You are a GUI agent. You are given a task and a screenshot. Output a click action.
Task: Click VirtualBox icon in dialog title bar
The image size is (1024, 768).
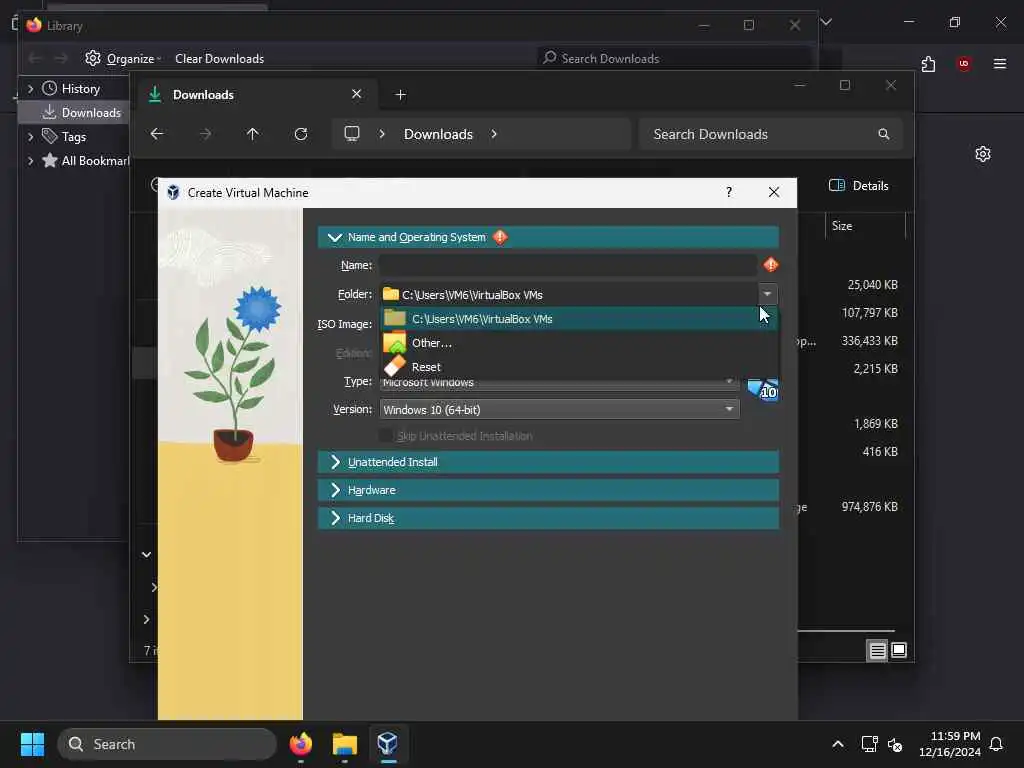click(x=173, y=192)
